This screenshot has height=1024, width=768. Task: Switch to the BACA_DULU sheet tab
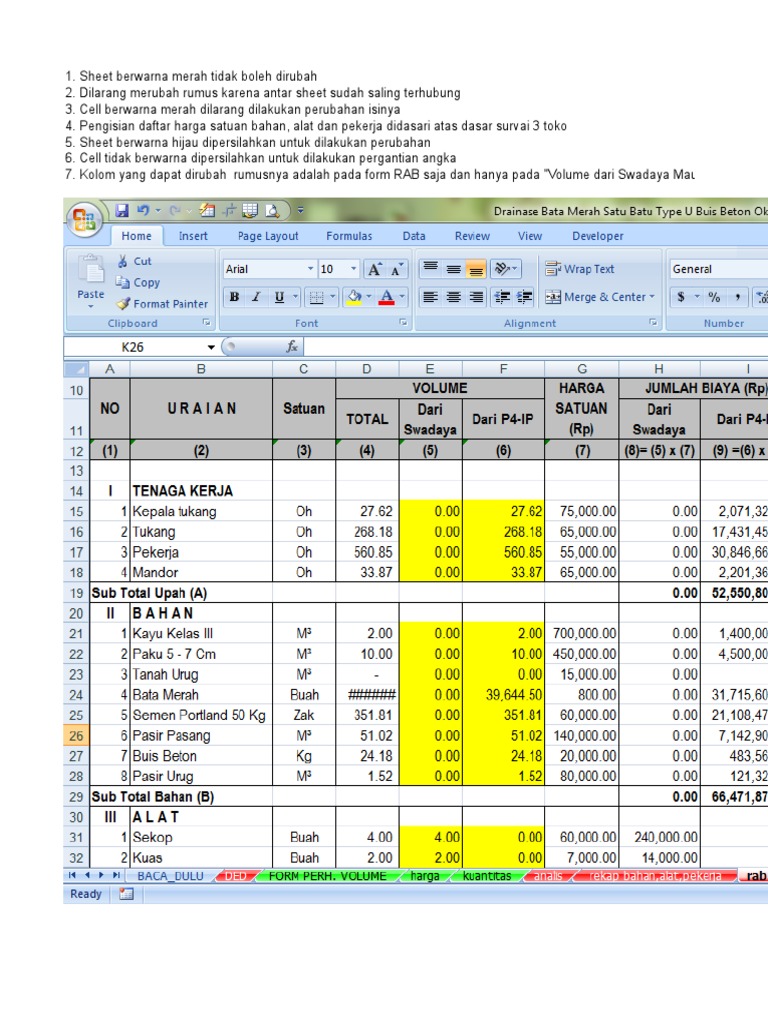tap(169, 876)
